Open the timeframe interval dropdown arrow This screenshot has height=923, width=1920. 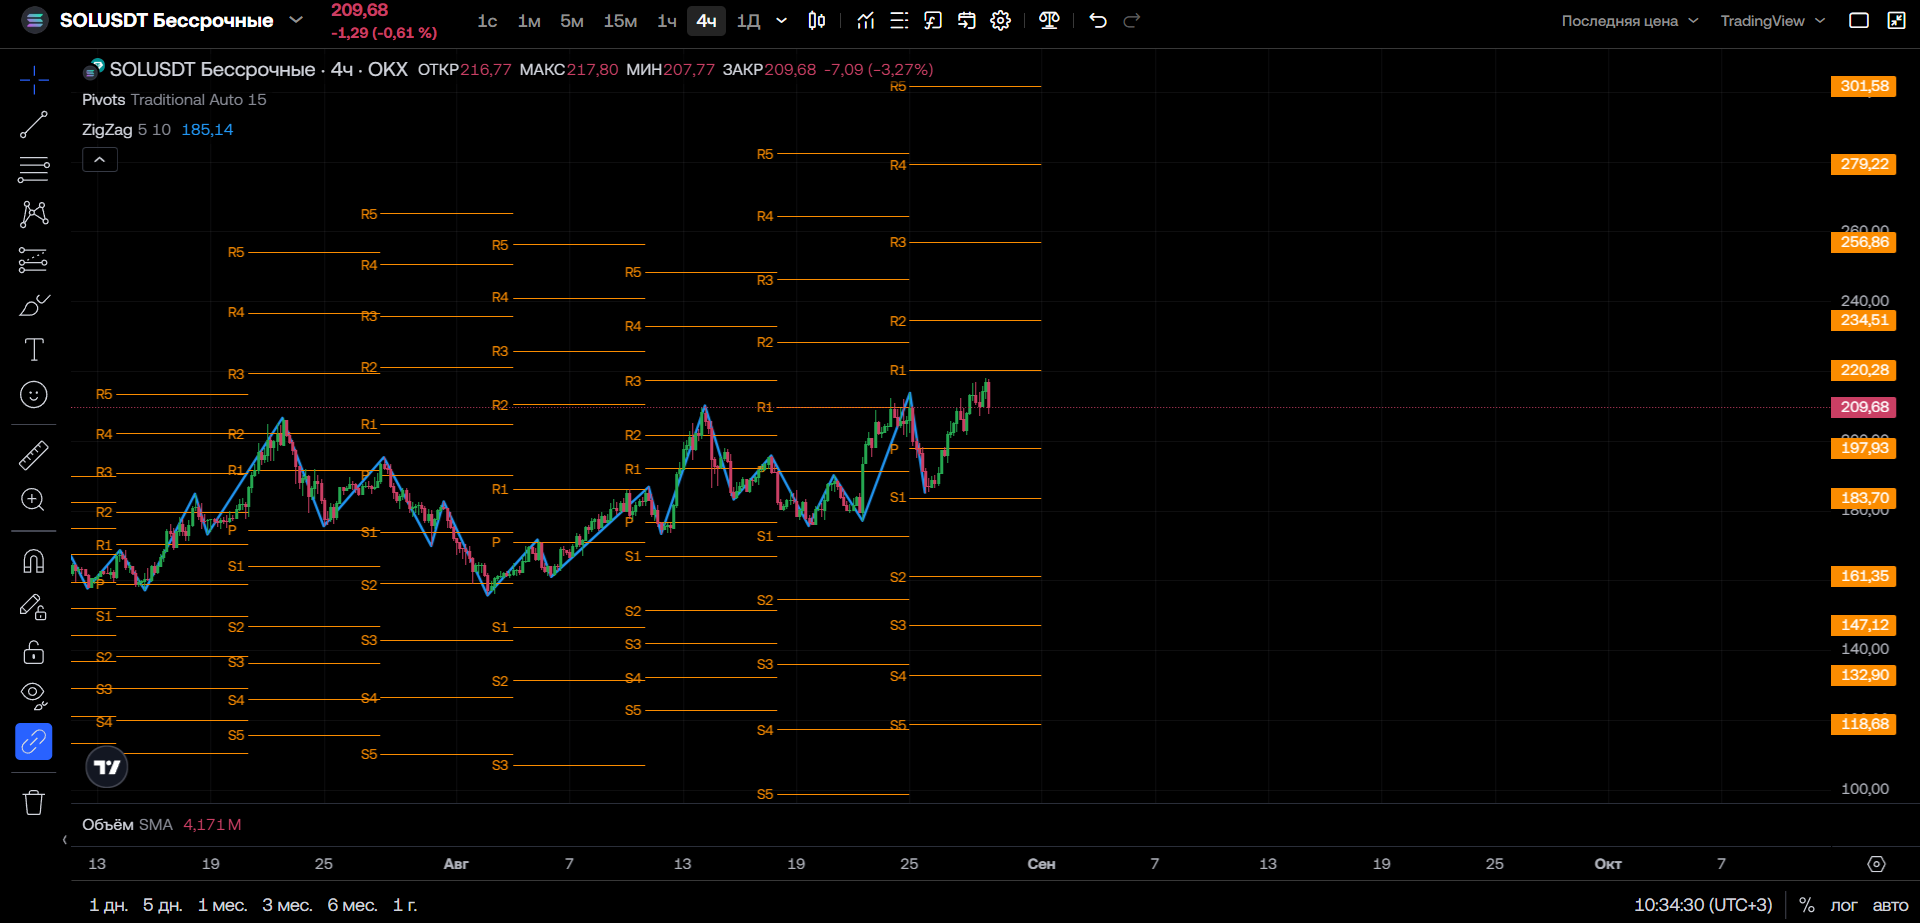click(781, 20)
